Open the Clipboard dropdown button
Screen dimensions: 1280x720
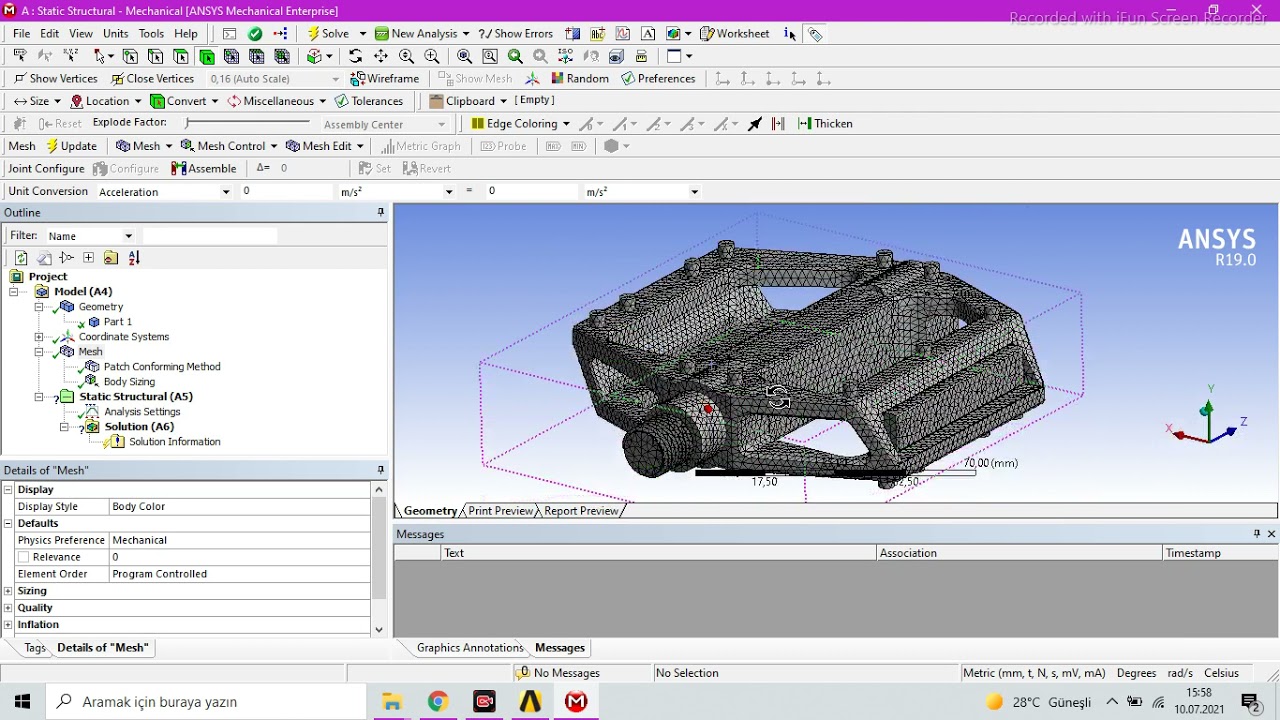tap(468, 101)
